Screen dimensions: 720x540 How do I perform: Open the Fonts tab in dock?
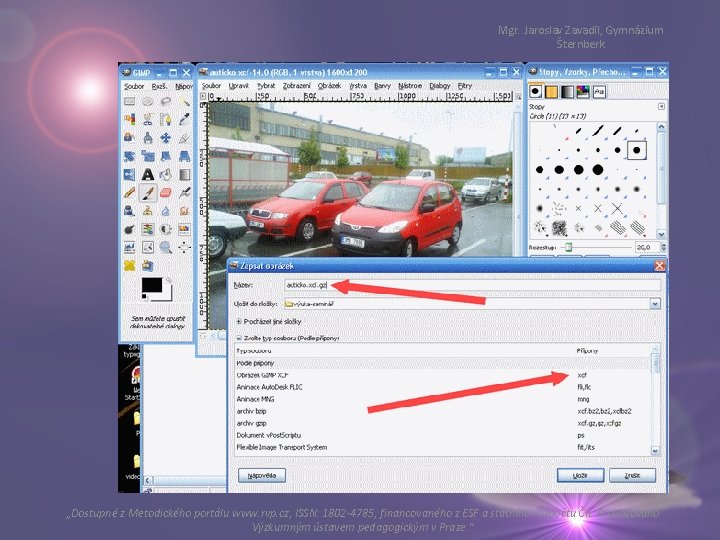[598, 91]
